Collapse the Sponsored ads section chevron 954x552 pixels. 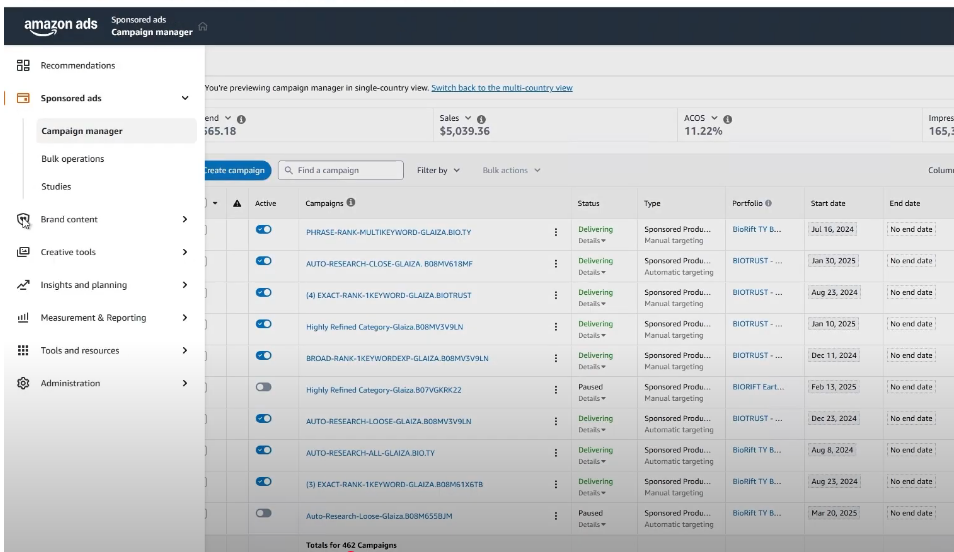tap(185, 98)
